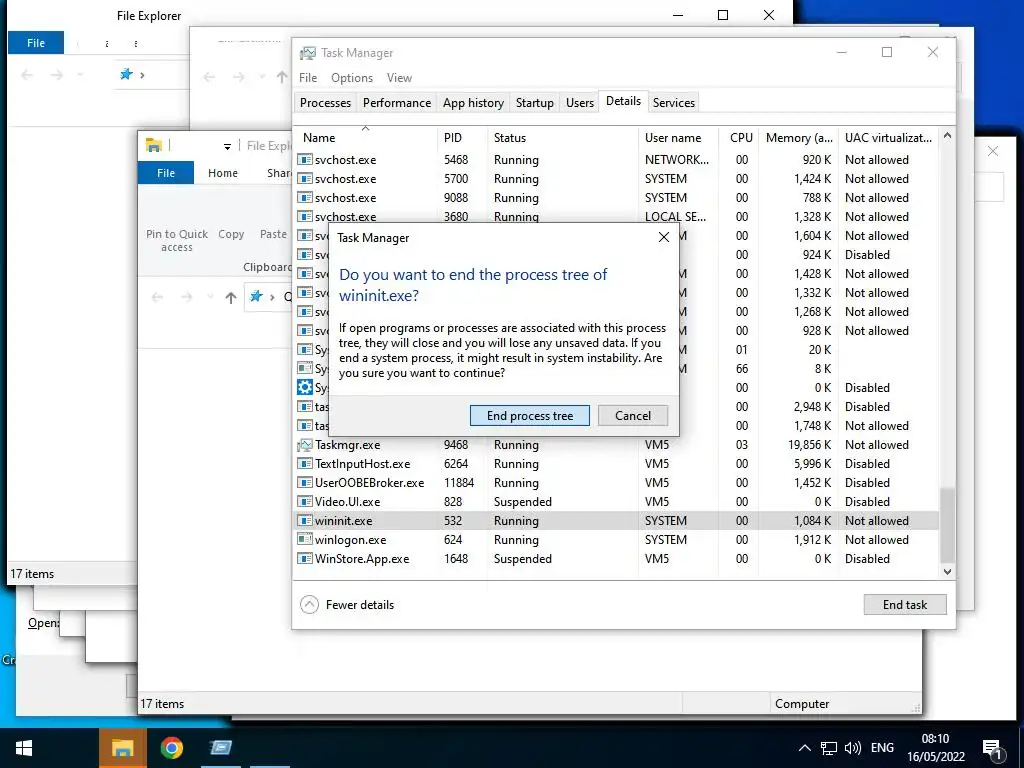Image resolution: width=1024 pixels, height=768 pixels.
Task: Open the View menu in Task Manager
Action: pos(399,78)
